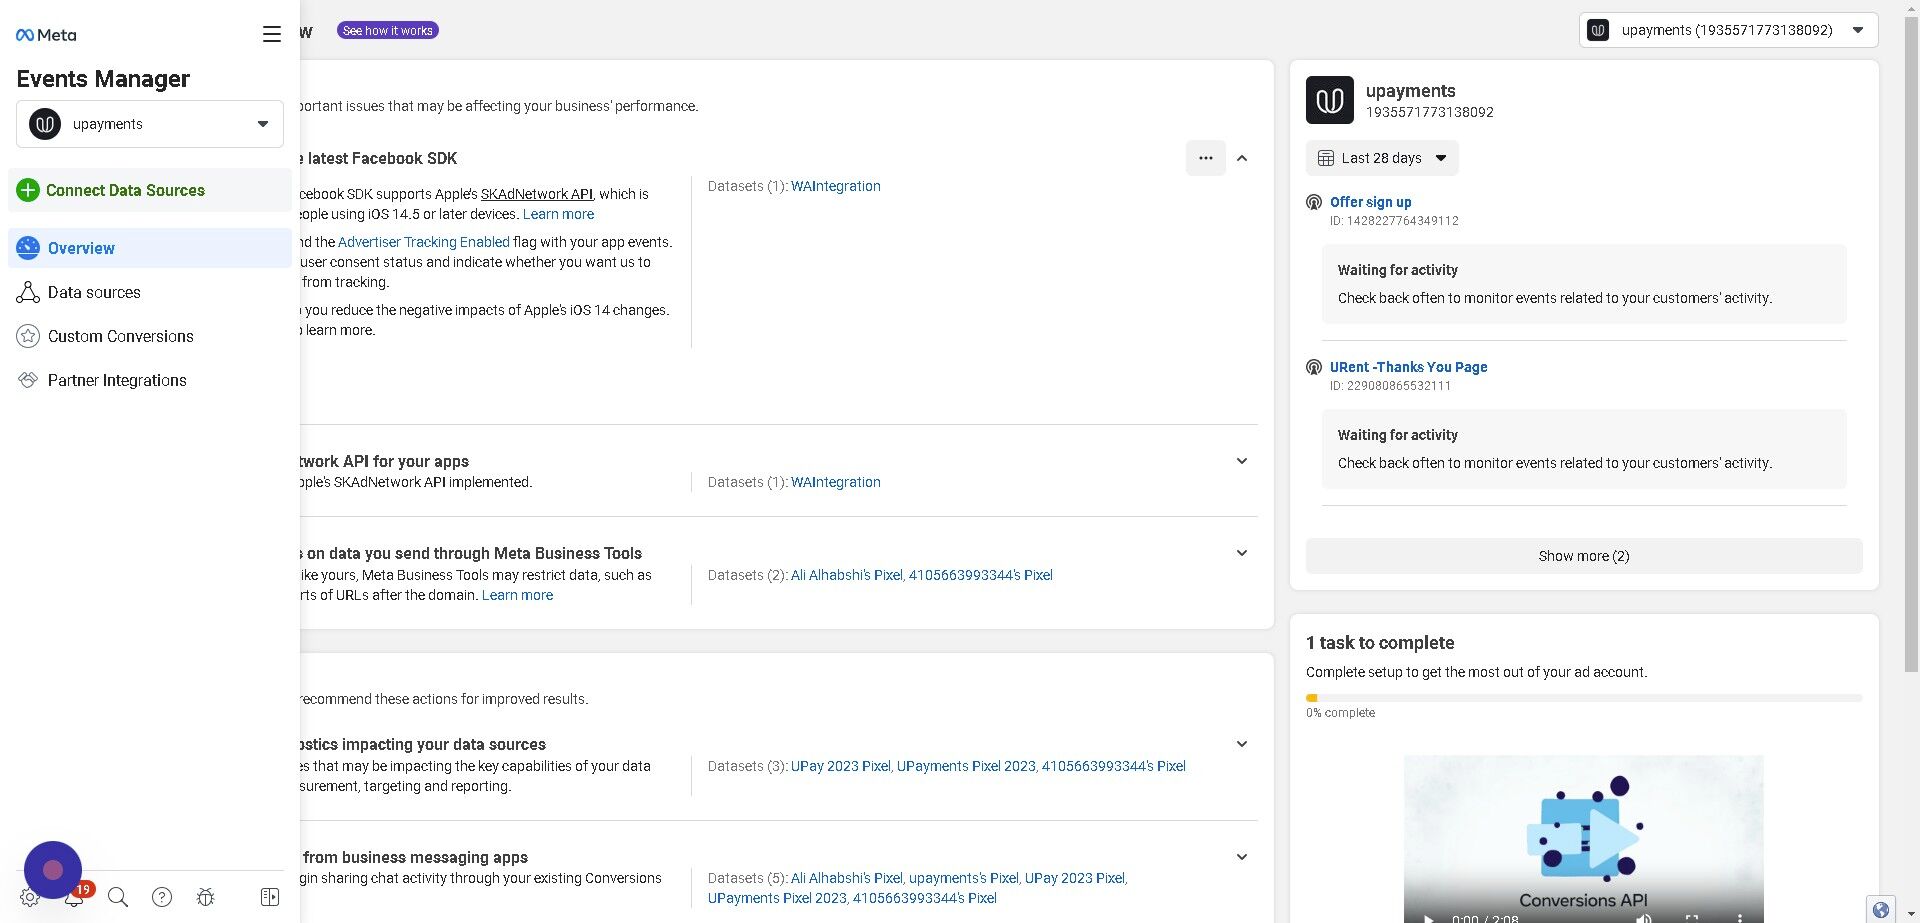Click the Meta logo
The width and height of the screenshot is (1920, 923).
(x=46, y=35)
